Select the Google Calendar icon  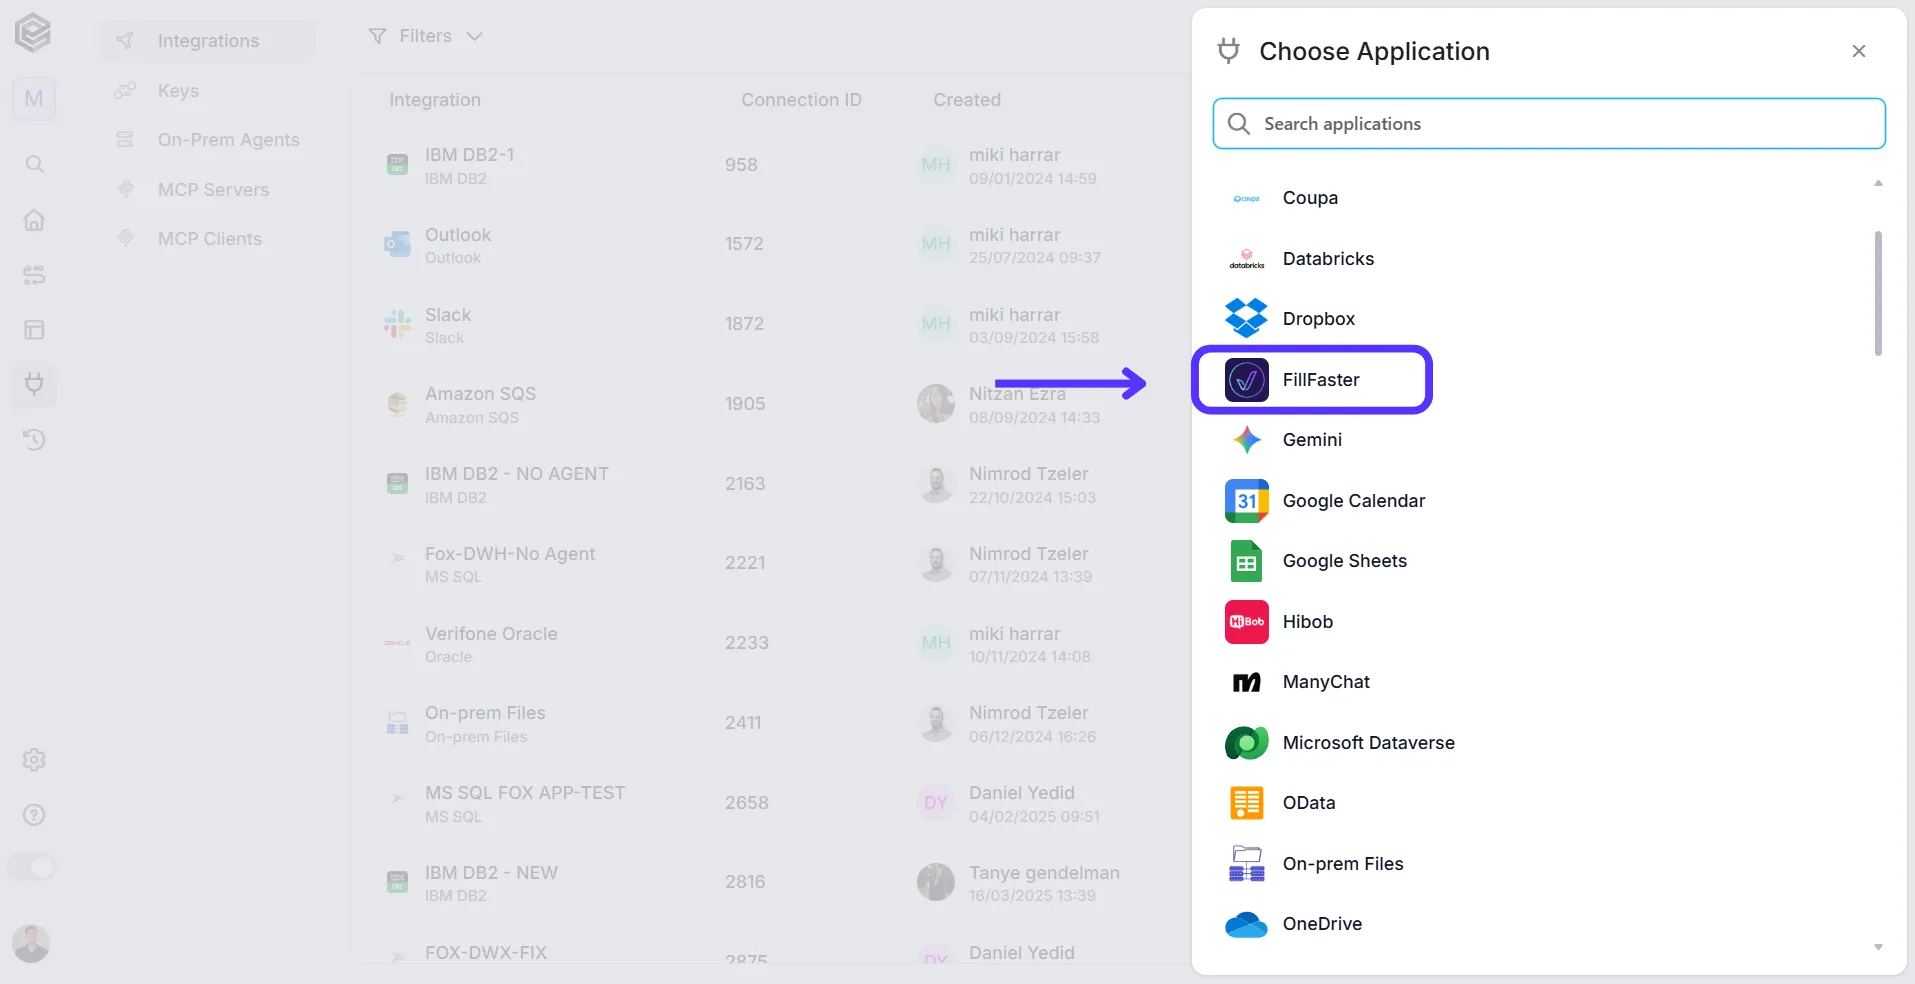(1246, 501)
